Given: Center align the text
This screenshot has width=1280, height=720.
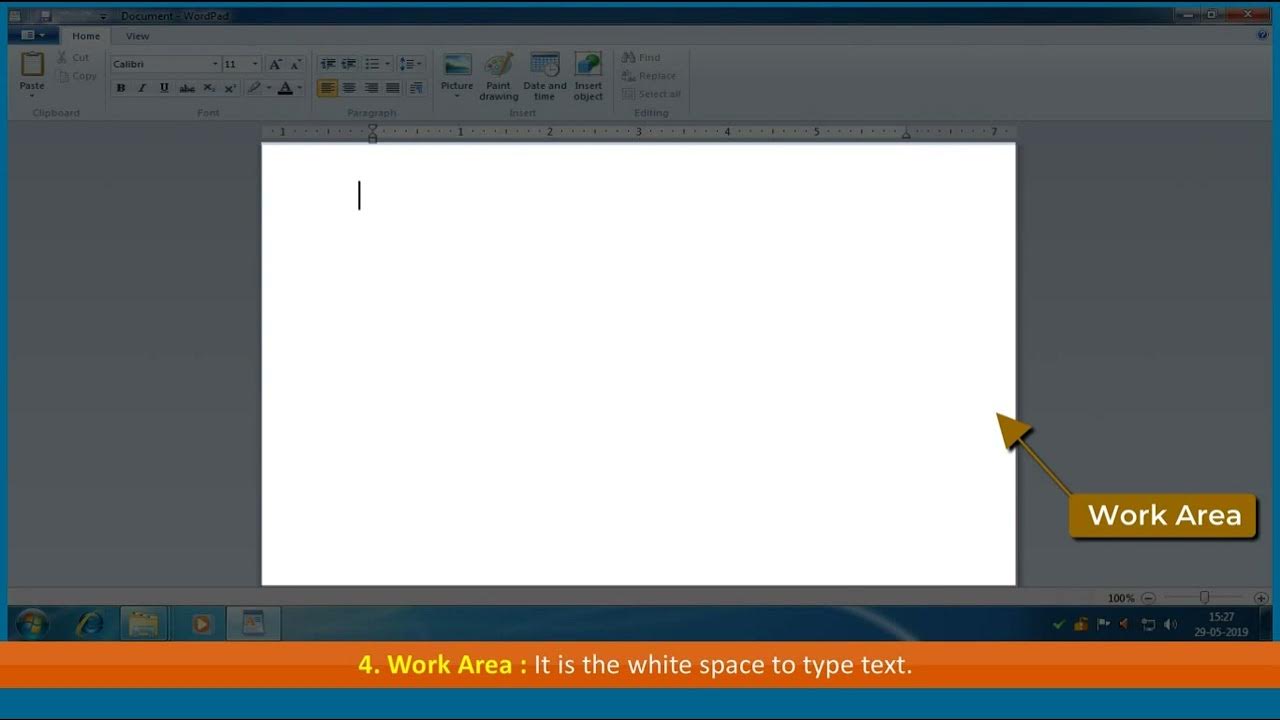Looking at the screenshot, I should click(x=349, y=88).
